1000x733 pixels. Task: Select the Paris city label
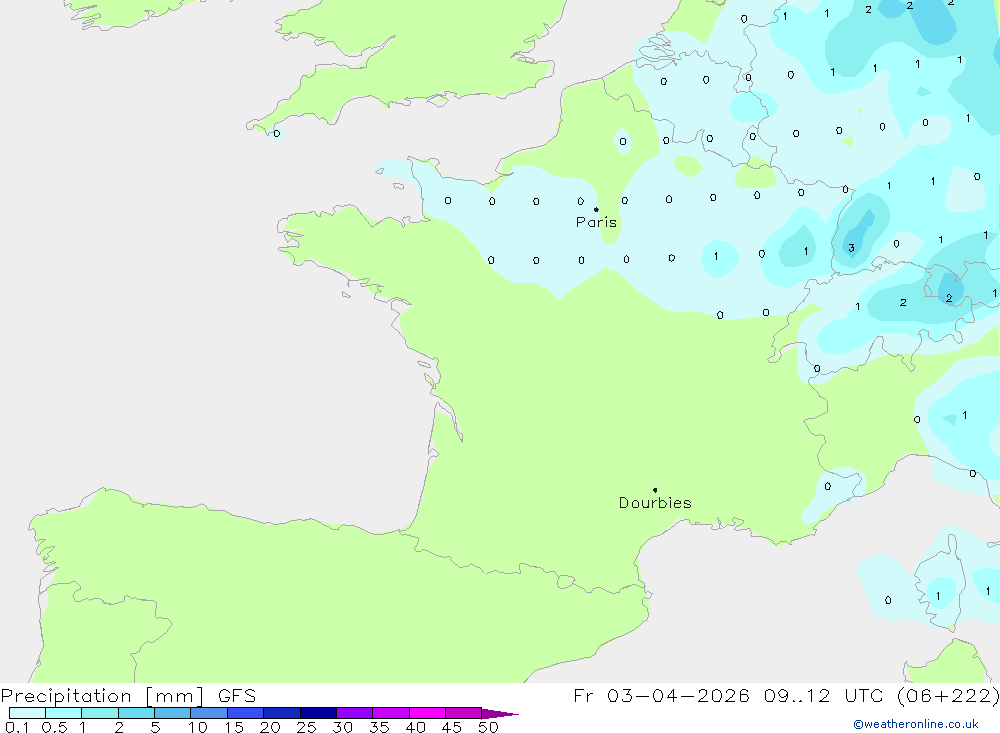[x=596, y=222]
